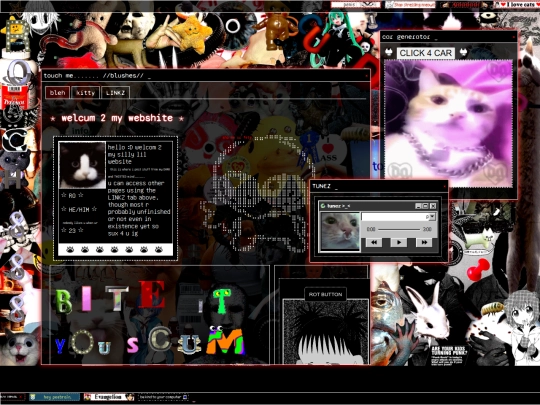Open the kitty tab
Screen dimensions: 540x405
(85, 93)
